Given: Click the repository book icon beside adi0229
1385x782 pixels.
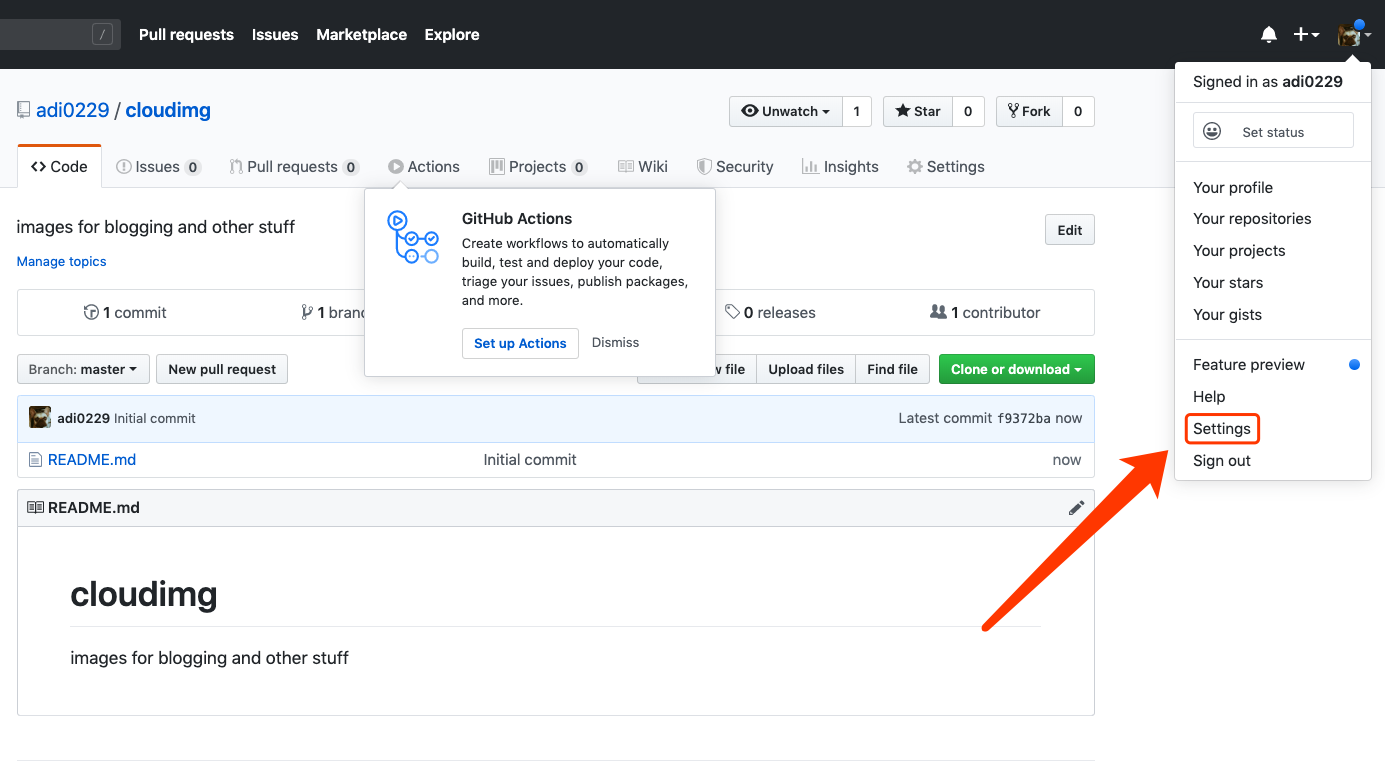Looking at the screenshot, I should click(x=24, y=110).
